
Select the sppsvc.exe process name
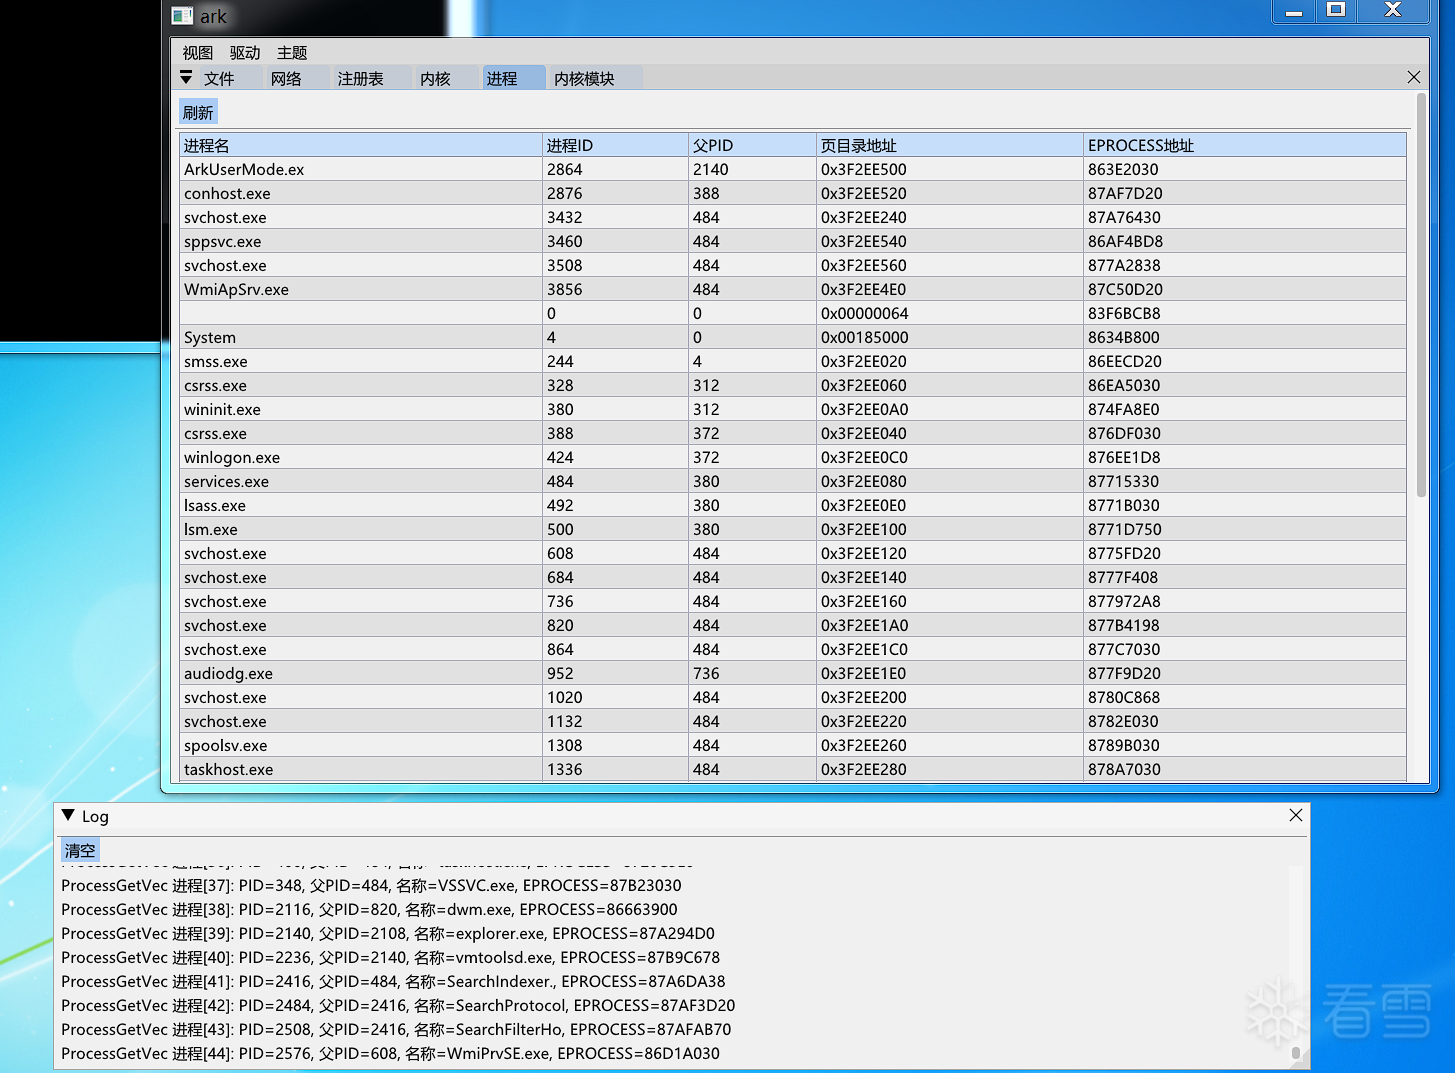[223, 241]
